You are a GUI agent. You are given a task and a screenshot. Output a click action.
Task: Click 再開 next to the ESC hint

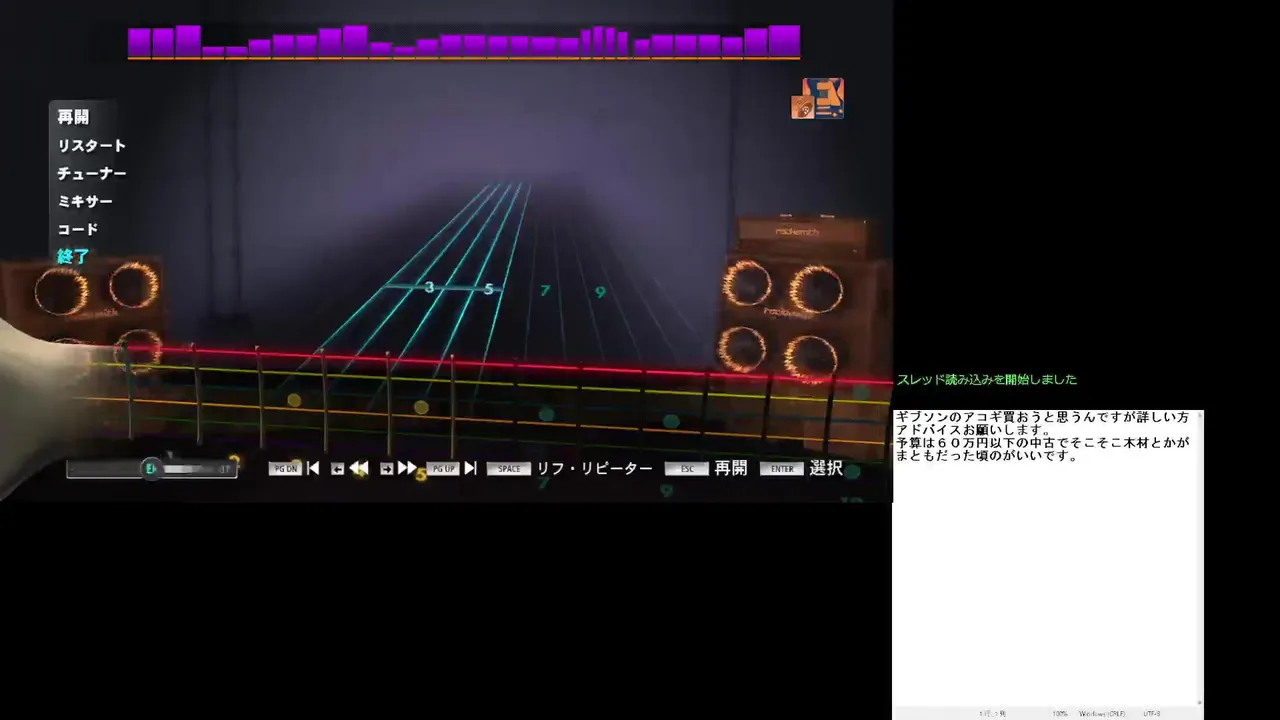click(x=731, y=468)
